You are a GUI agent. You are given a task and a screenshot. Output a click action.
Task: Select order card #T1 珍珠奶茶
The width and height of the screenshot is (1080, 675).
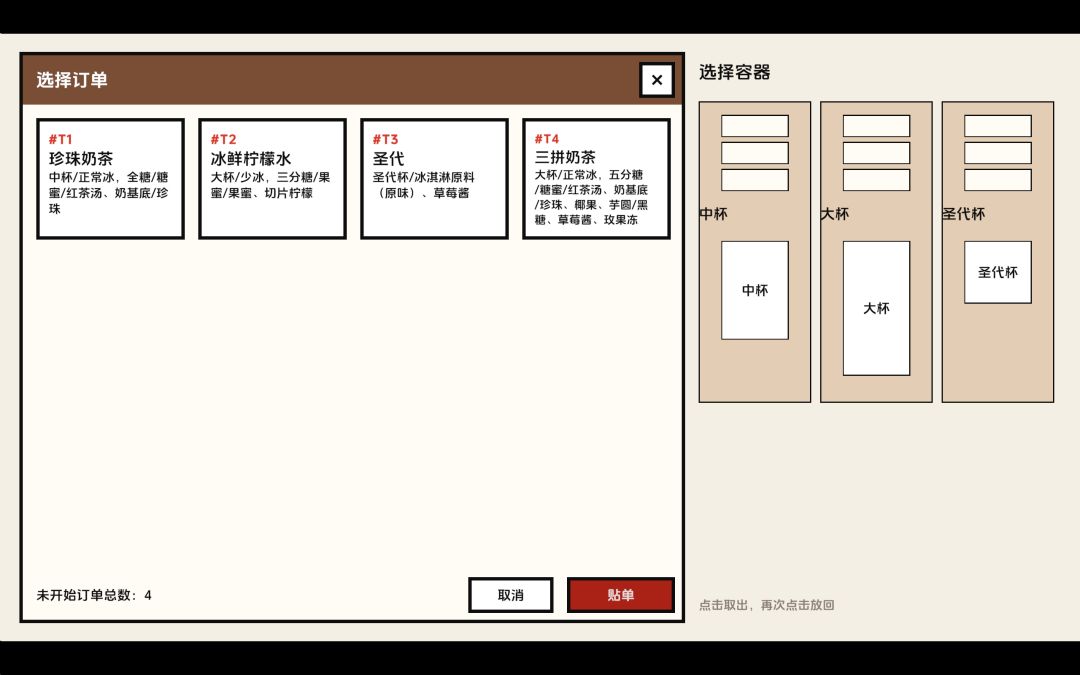click(x=110, y=179)
